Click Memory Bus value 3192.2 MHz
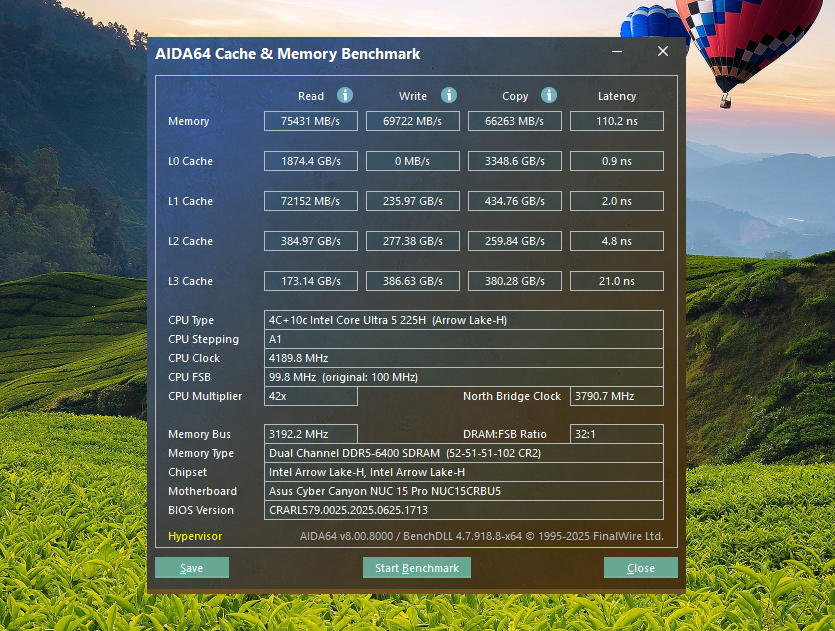835x631 pixels. 310,434
